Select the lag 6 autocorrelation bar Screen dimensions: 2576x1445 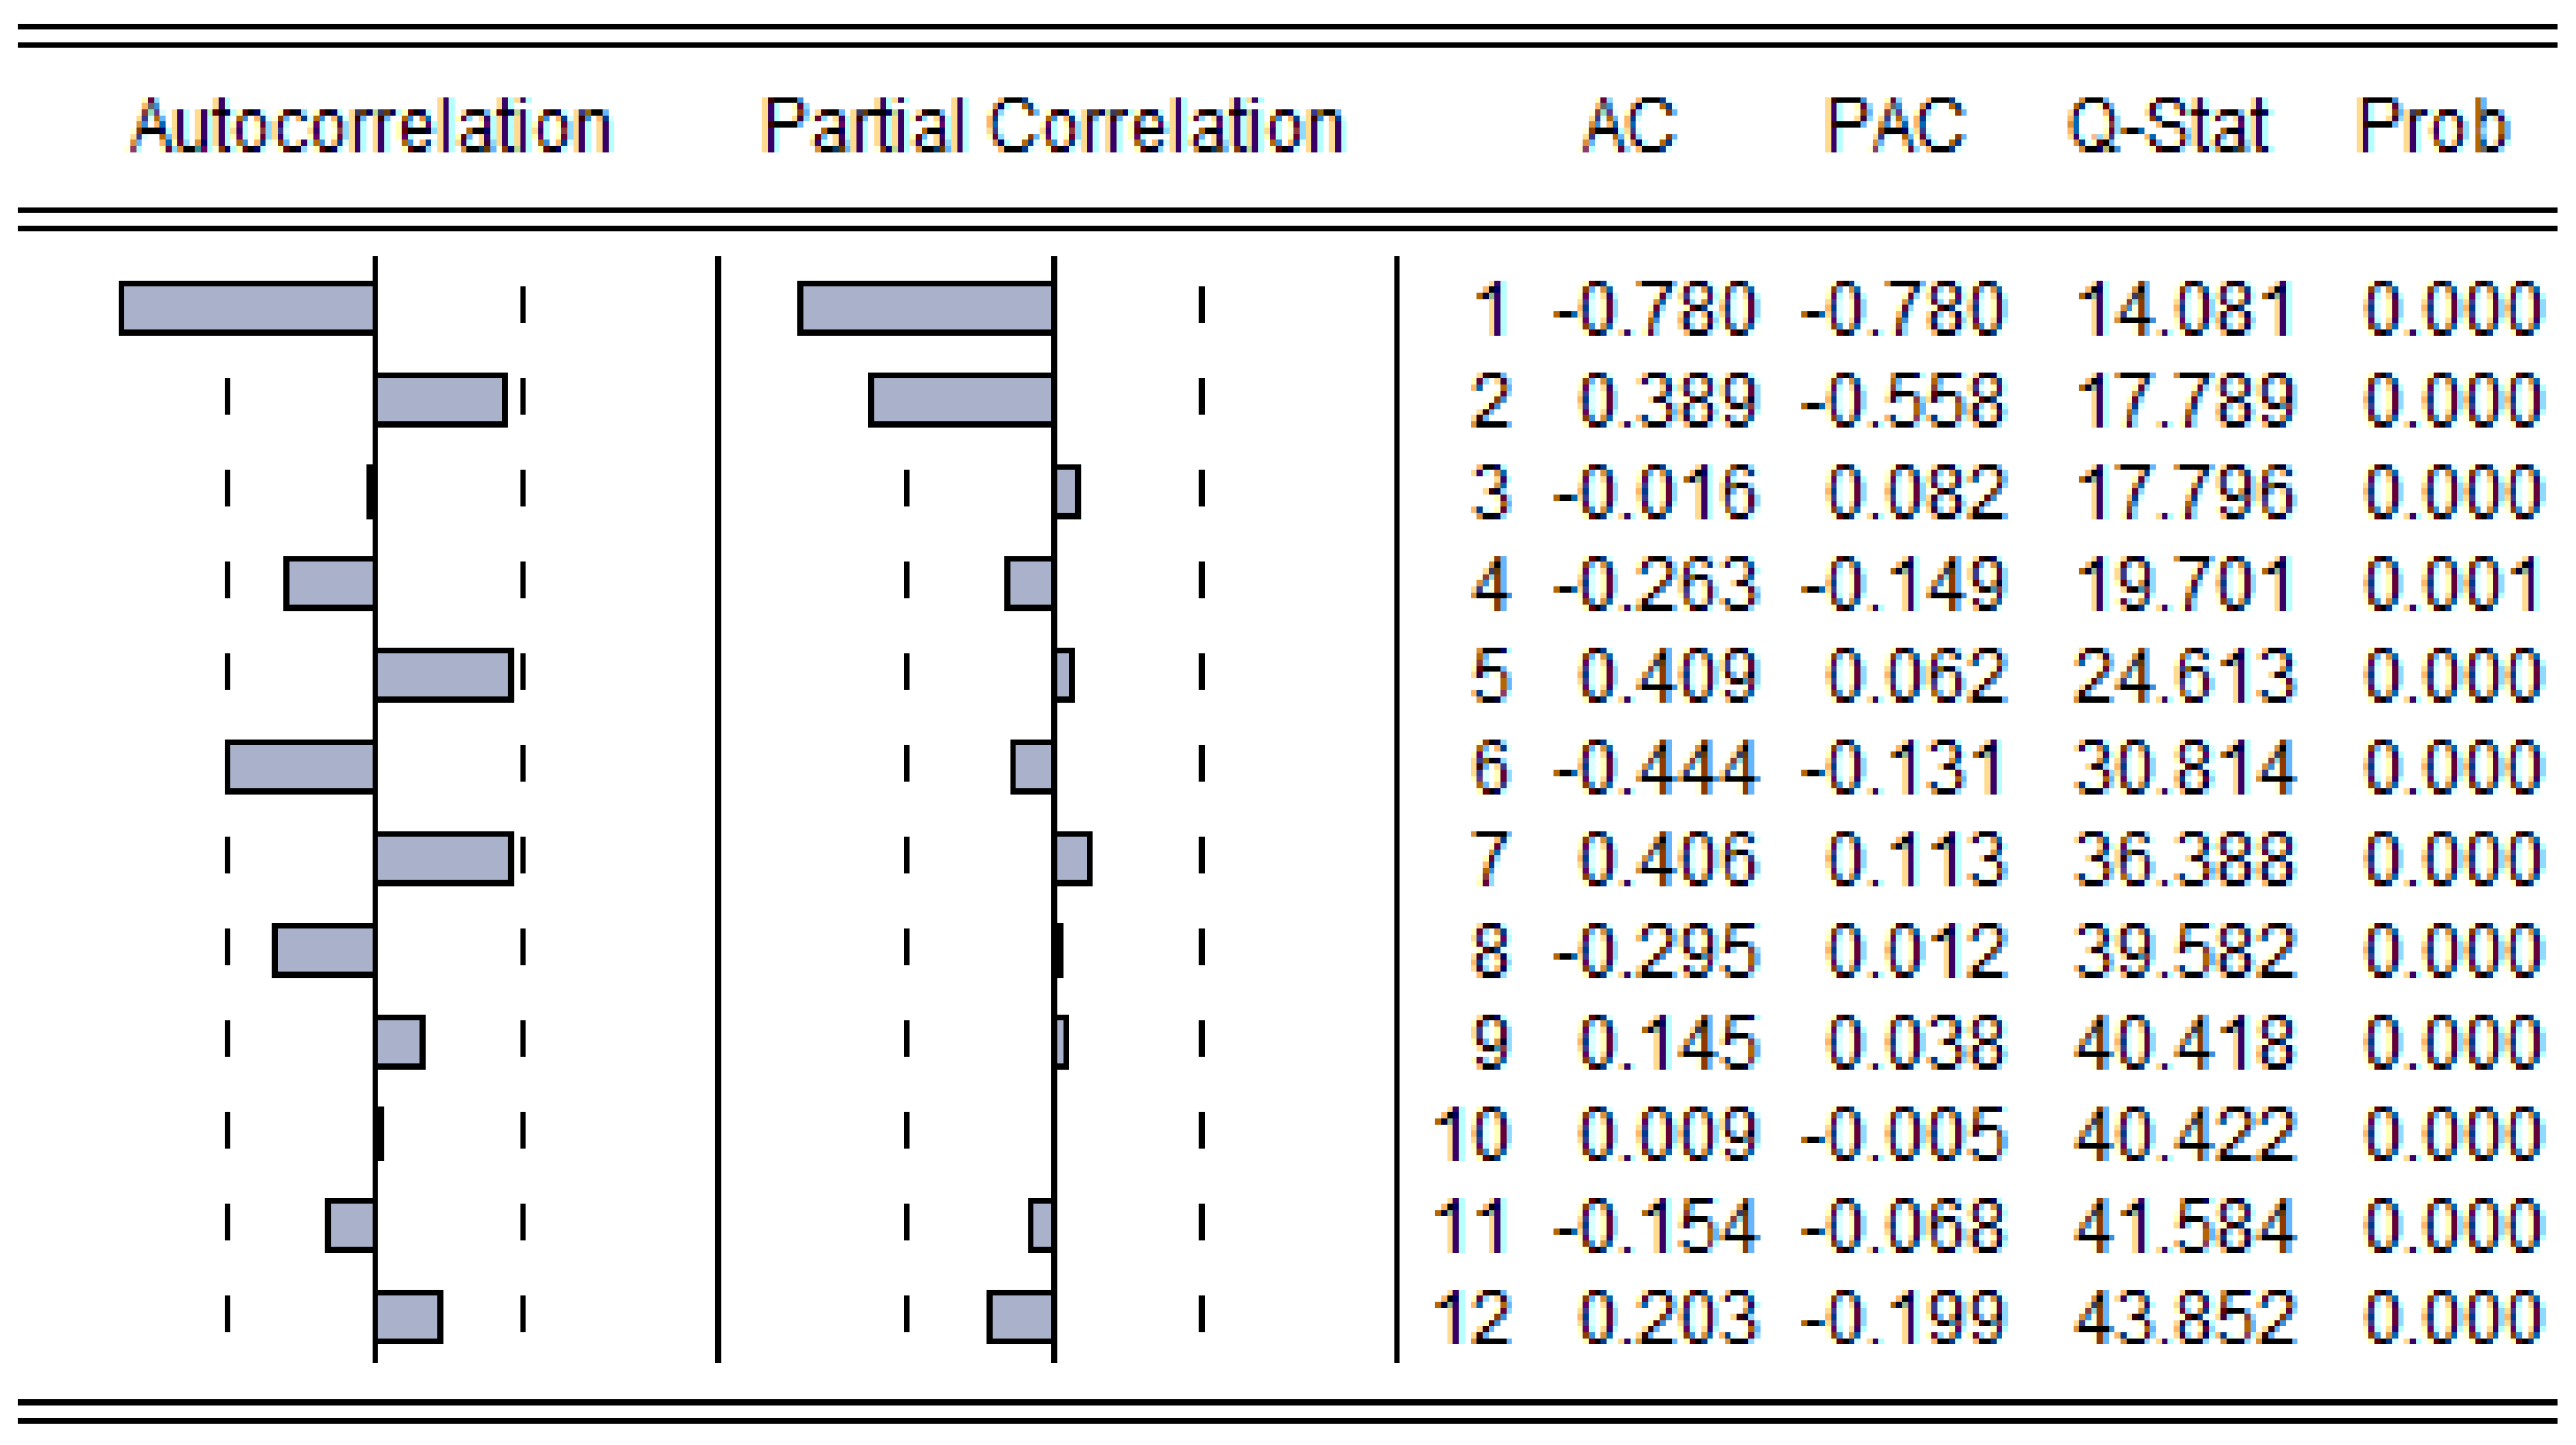(300, 767)
